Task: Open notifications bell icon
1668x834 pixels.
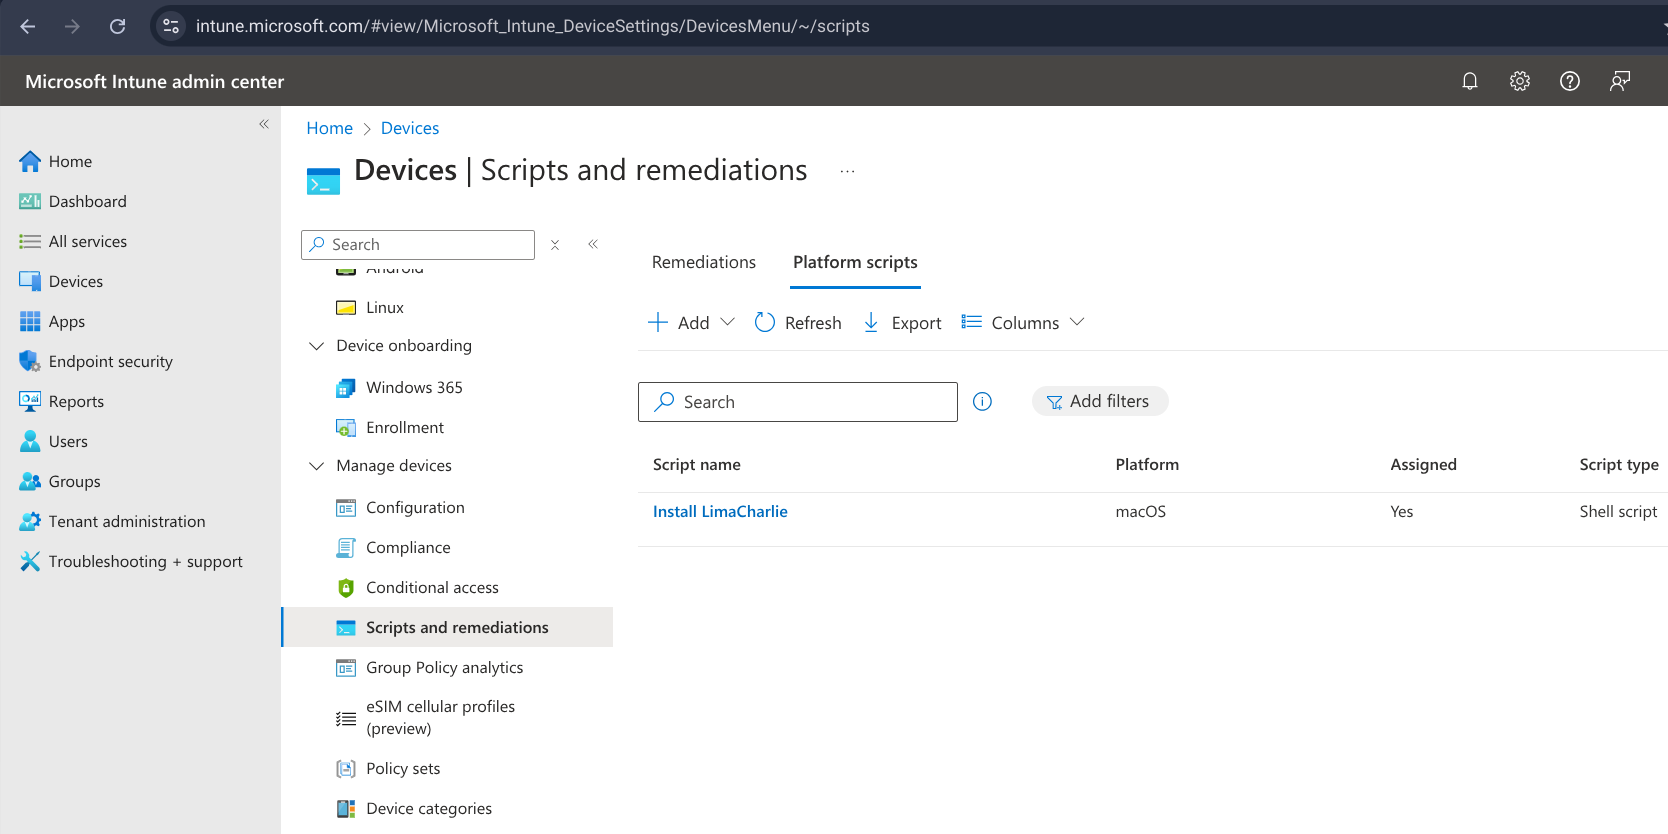Action: (1469, 81)
